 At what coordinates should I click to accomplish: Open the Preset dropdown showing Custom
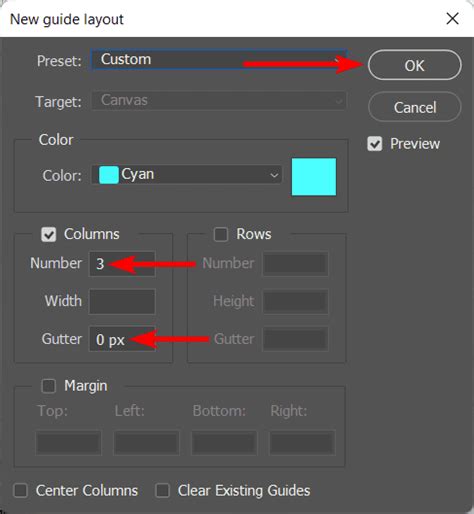pos(219,60)
